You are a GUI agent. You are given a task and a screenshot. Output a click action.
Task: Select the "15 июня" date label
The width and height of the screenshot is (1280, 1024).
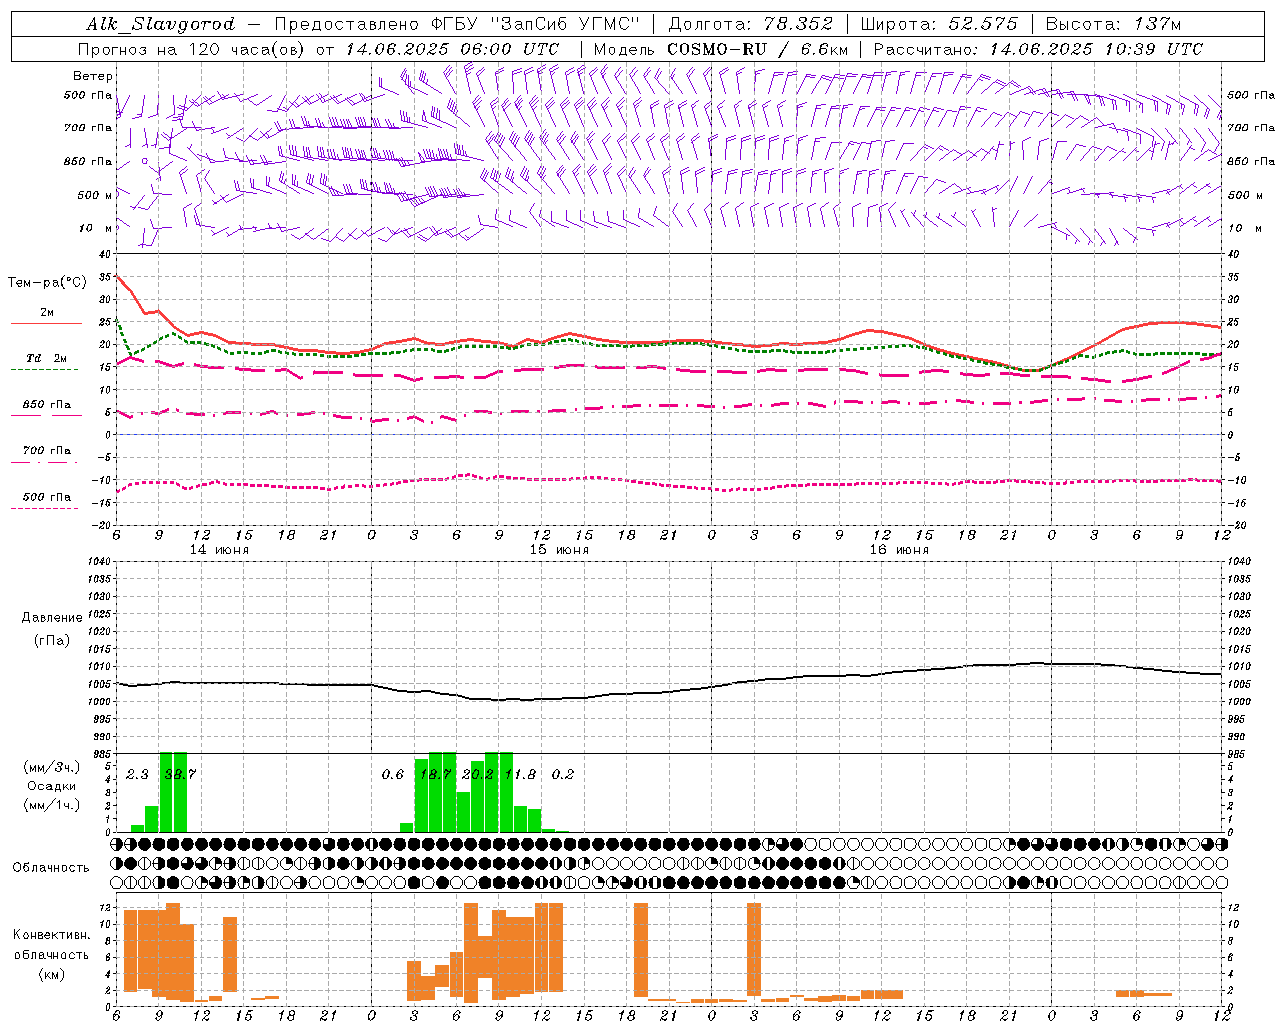pos(559,550)
